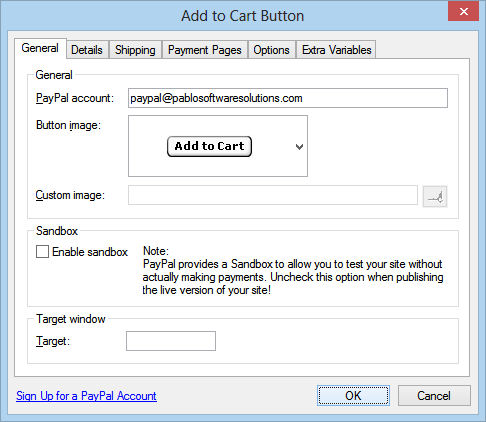Click into the Custom image path field
The width and height of the screenshot is (486, 422).
coord(273,195)
